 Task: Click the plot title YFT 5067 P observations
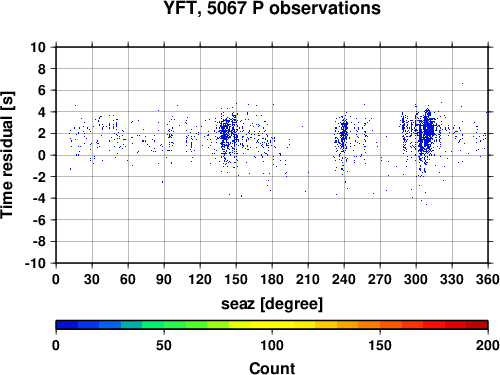pyautogui.click(x=272, y=8)
